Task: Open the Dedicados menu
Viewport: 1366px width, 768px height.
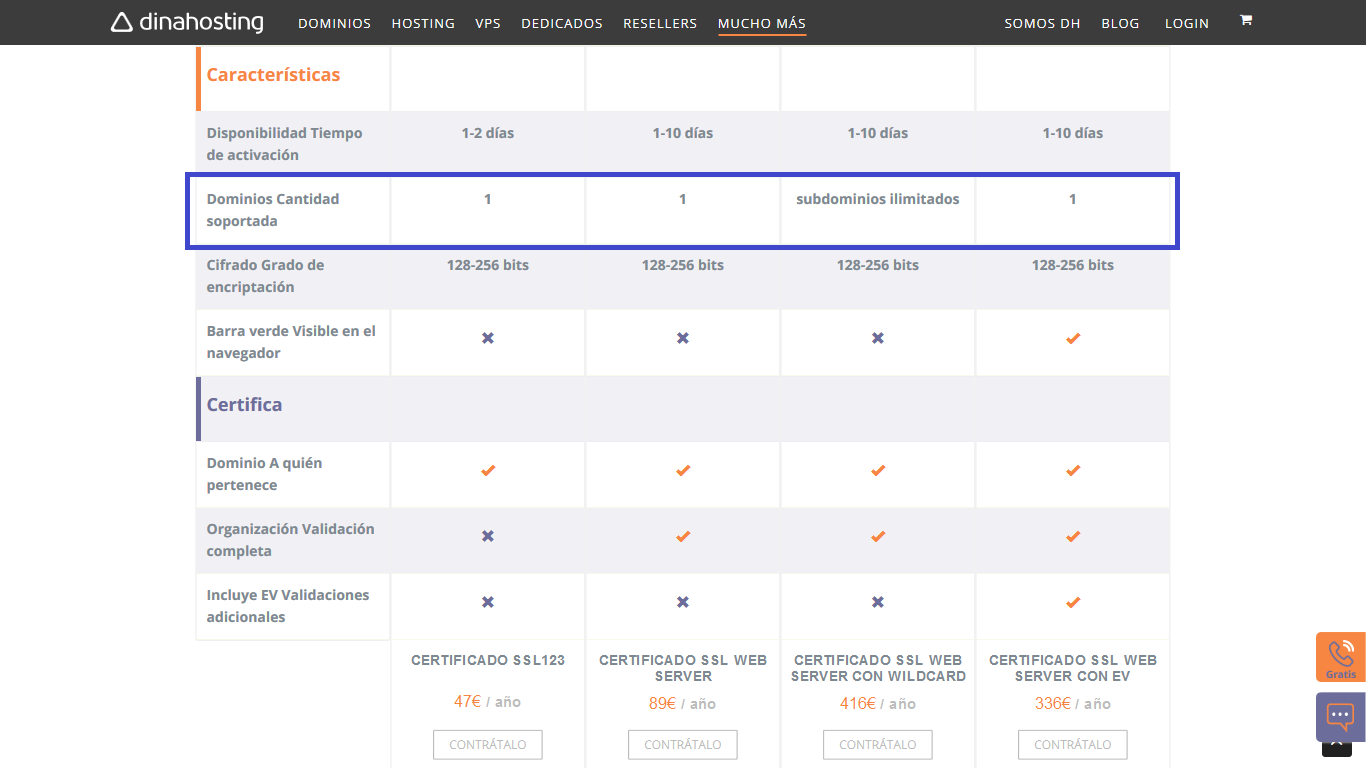Action: (562, 23)
